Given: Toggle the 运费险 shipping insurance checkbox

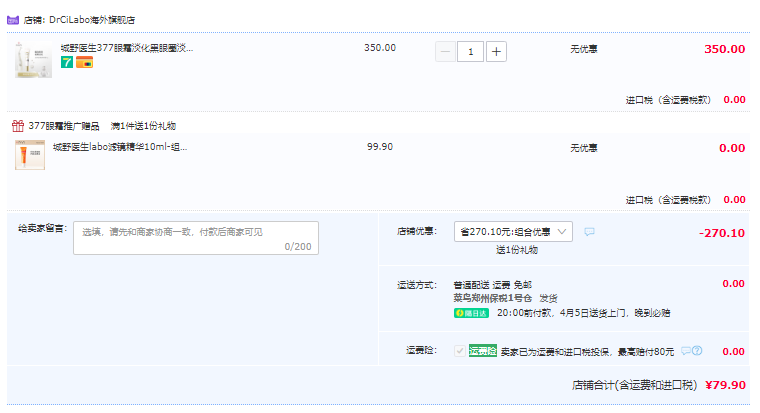Looking at the screenshot, I should 459,351.
